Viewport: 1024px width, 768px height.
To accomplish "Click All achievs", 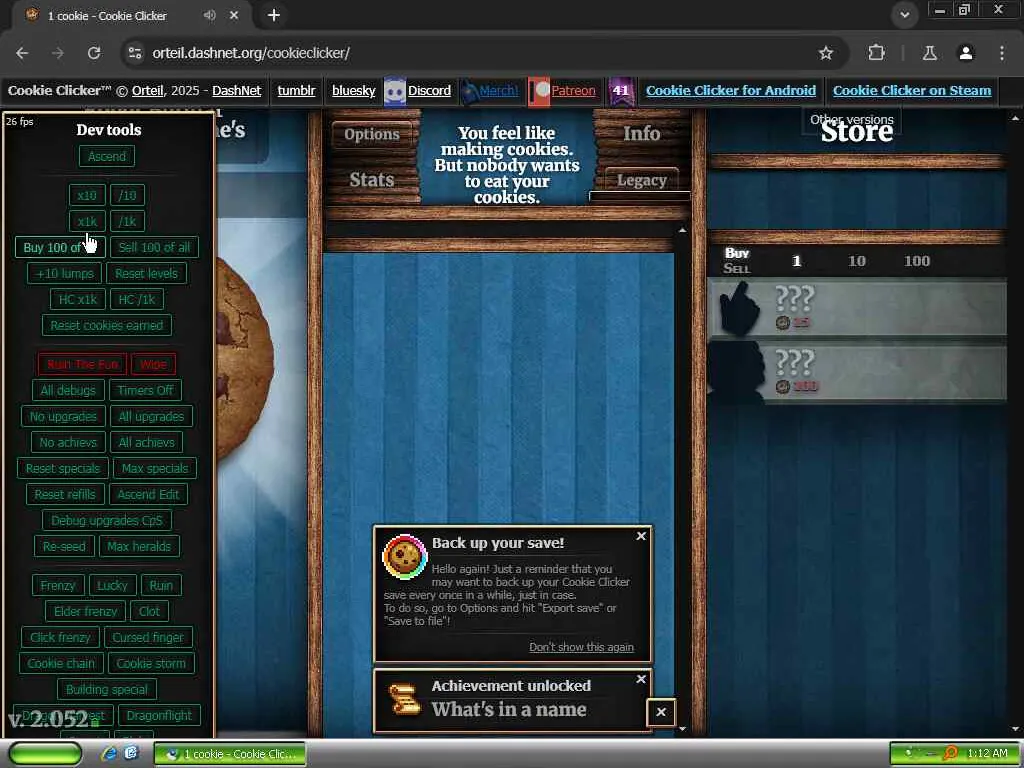I will (x=146, y=443).
